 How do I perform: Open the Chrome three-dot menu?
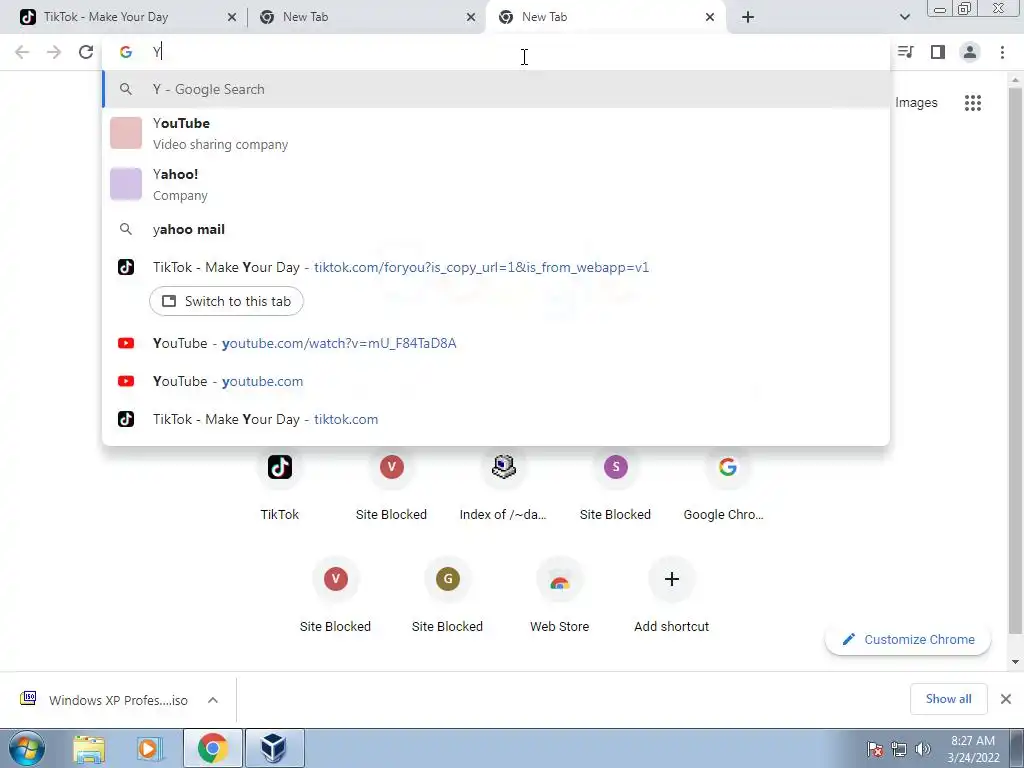coord(1002,52)
